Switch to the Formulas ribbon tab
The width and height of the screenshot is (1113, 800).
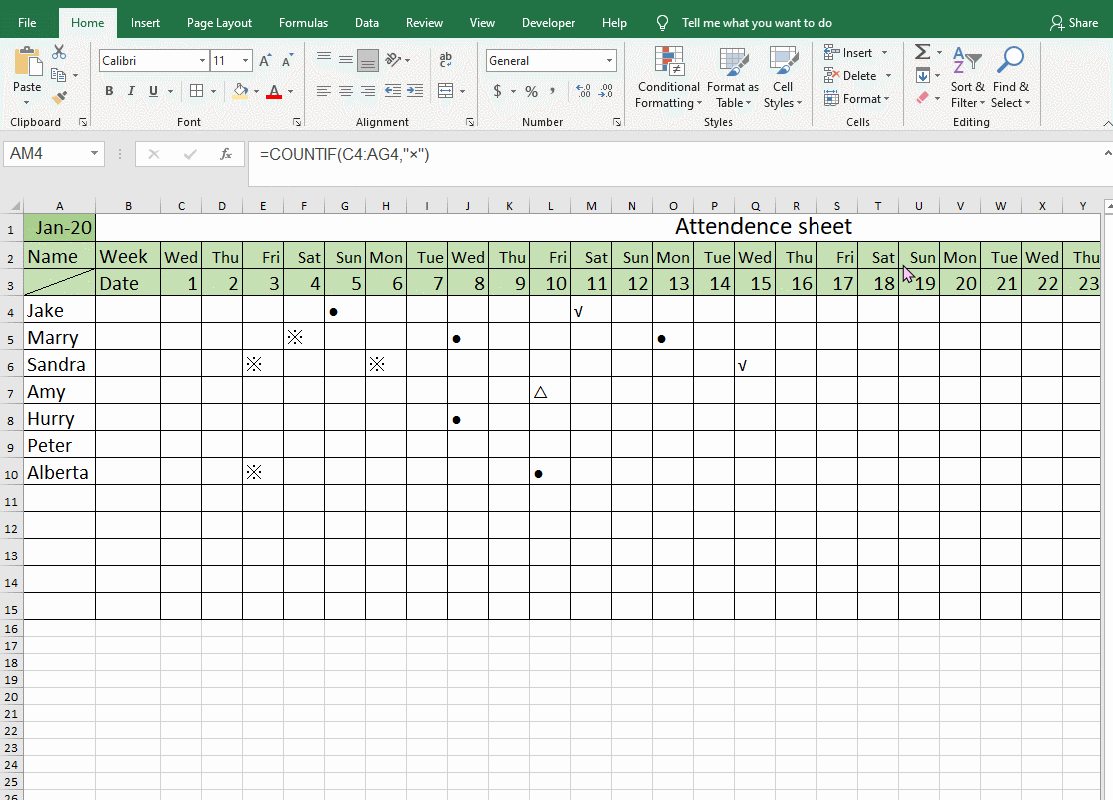point(302,22)
